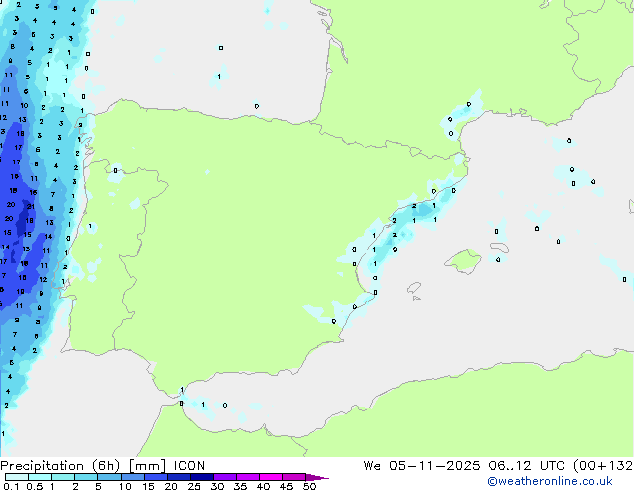Screen dimensions: 634x490
Task: Click the '50' legend scale label
Action: (310, 486)
